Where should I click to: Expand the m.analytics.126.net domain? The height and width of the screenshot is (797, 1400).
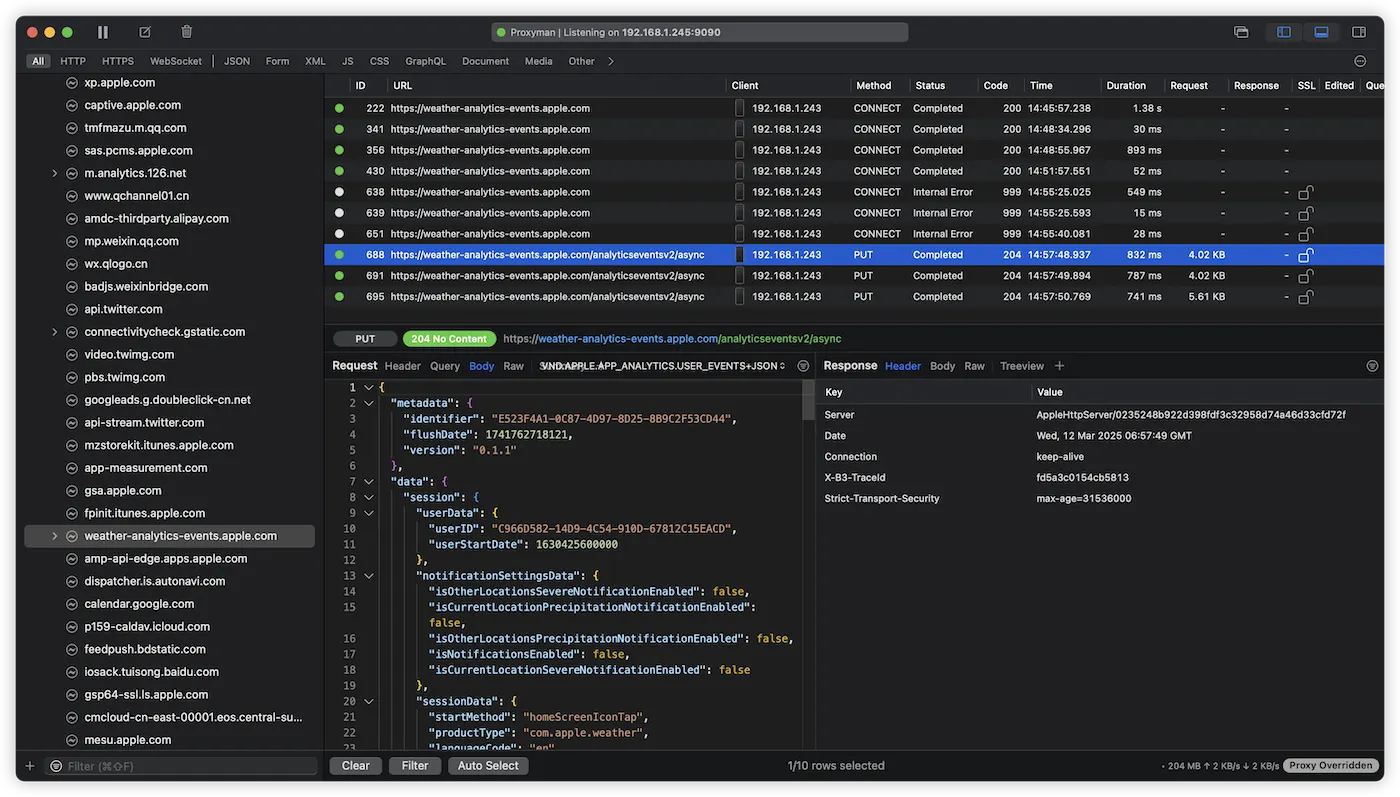(54, 173)
